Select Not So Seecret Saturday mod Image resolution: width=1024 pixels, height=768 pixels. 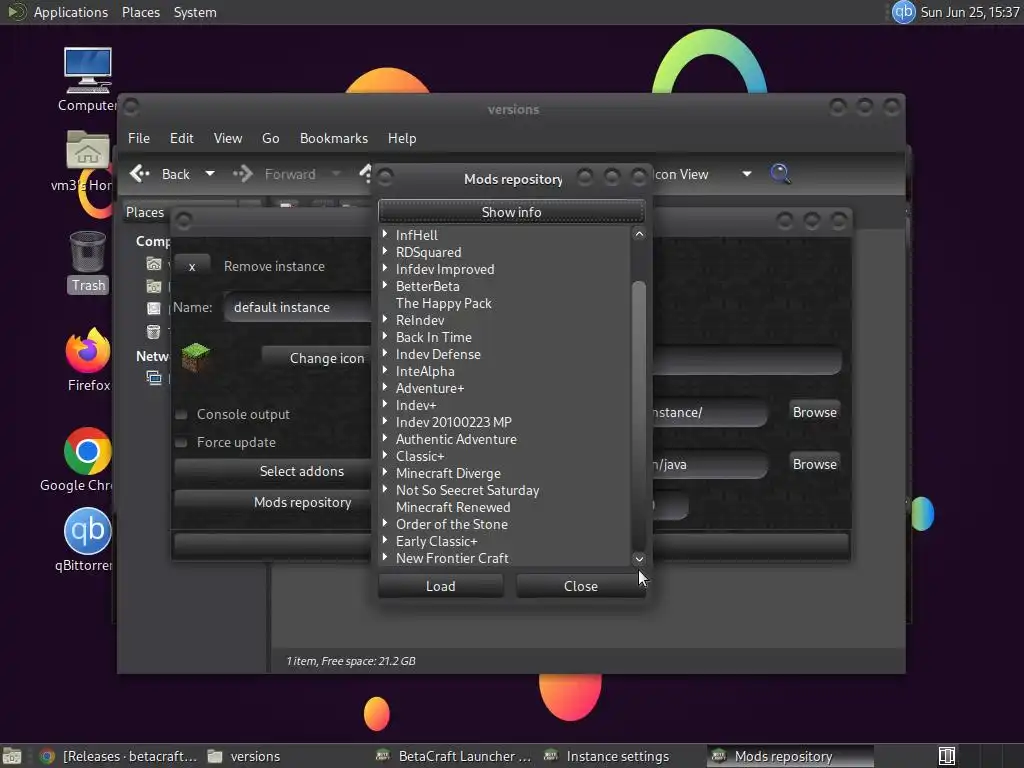click(x=468, y=490)
